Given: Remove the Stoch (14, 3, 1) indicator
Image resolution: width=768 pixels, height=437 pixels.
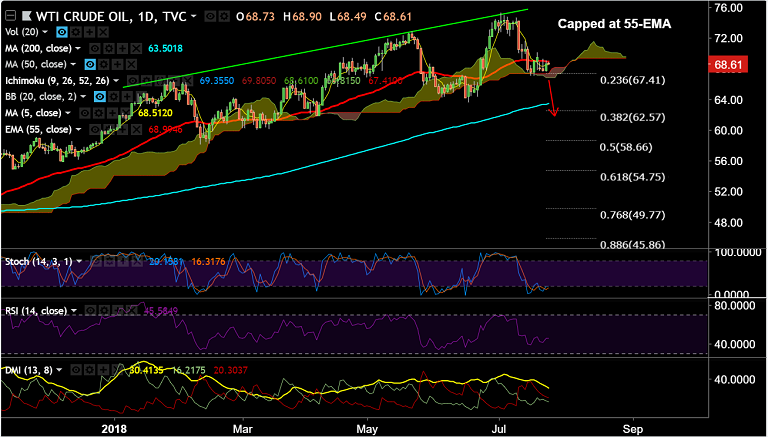Looking at the screenshot, I should [x=137, y=261].
